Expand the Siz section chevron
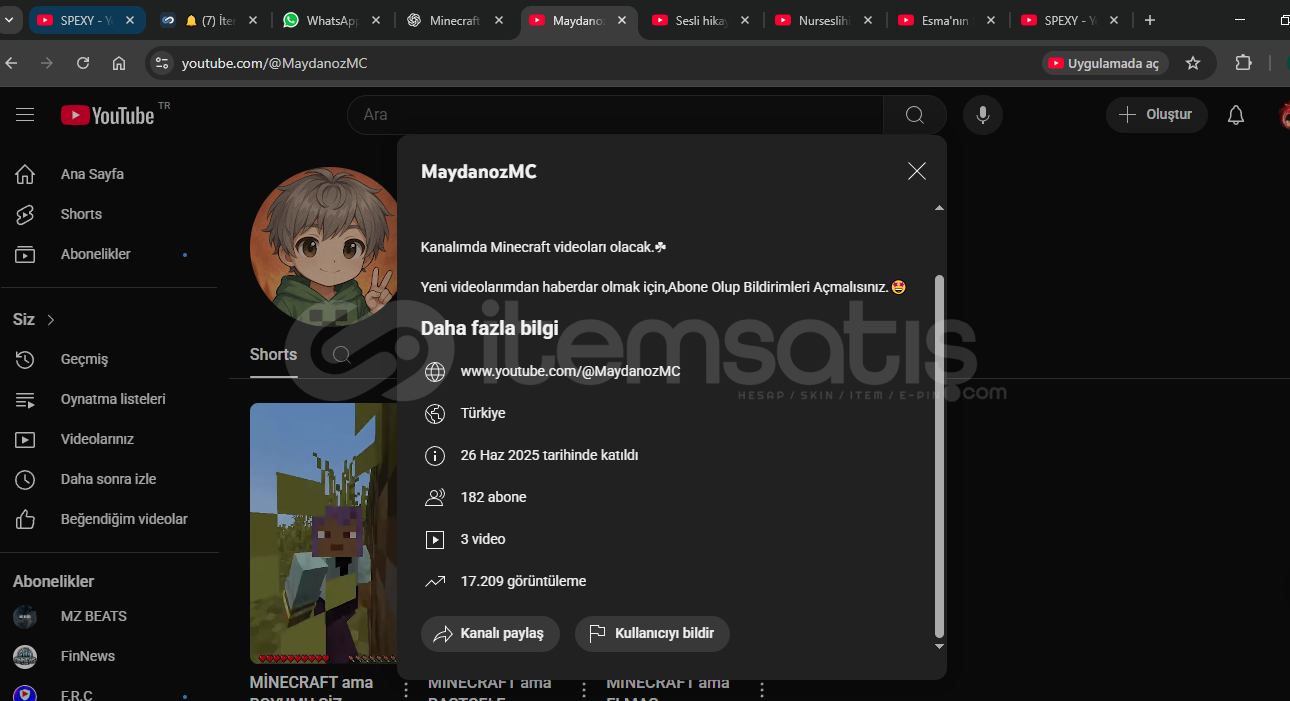 [x=51, y=320]
